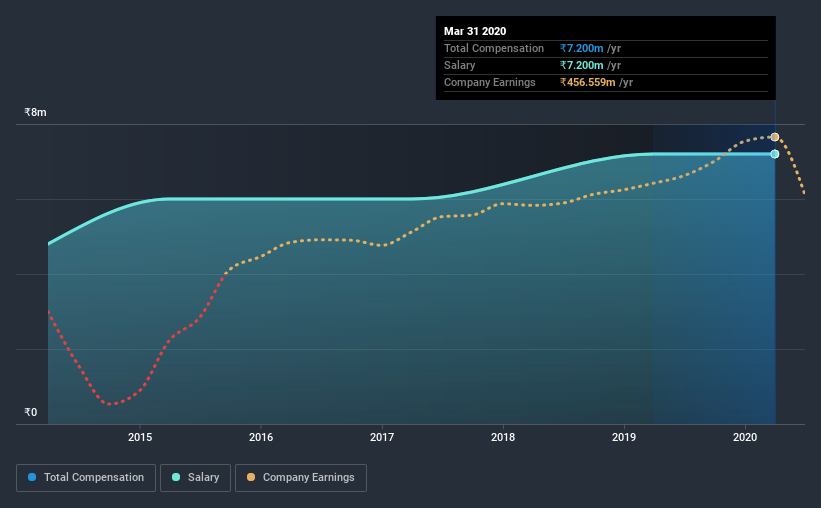Viewport: 821px width, 508px height.
Task: Click the ₹0 y-axis label
Action: 30,412
